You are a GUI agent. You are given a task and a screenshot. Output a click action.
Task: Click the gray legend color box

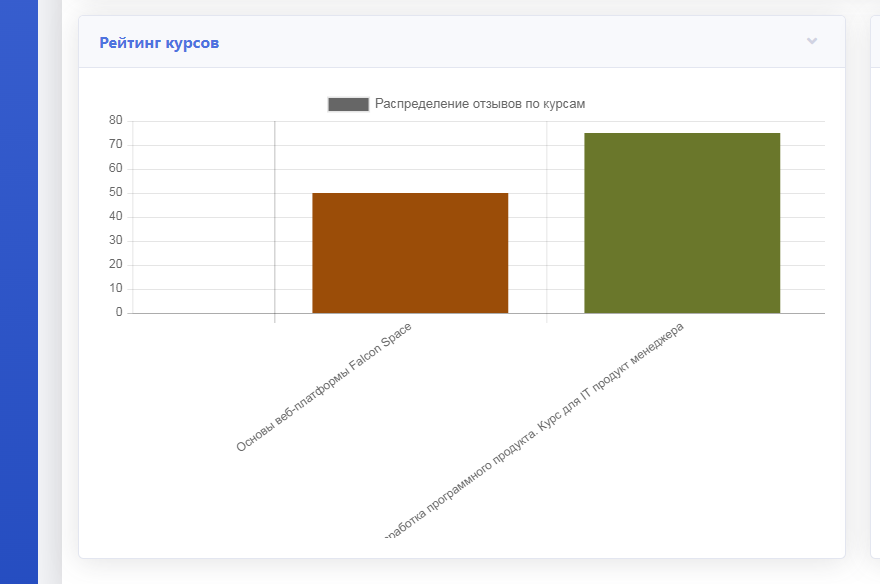click(x=348, y=104)
